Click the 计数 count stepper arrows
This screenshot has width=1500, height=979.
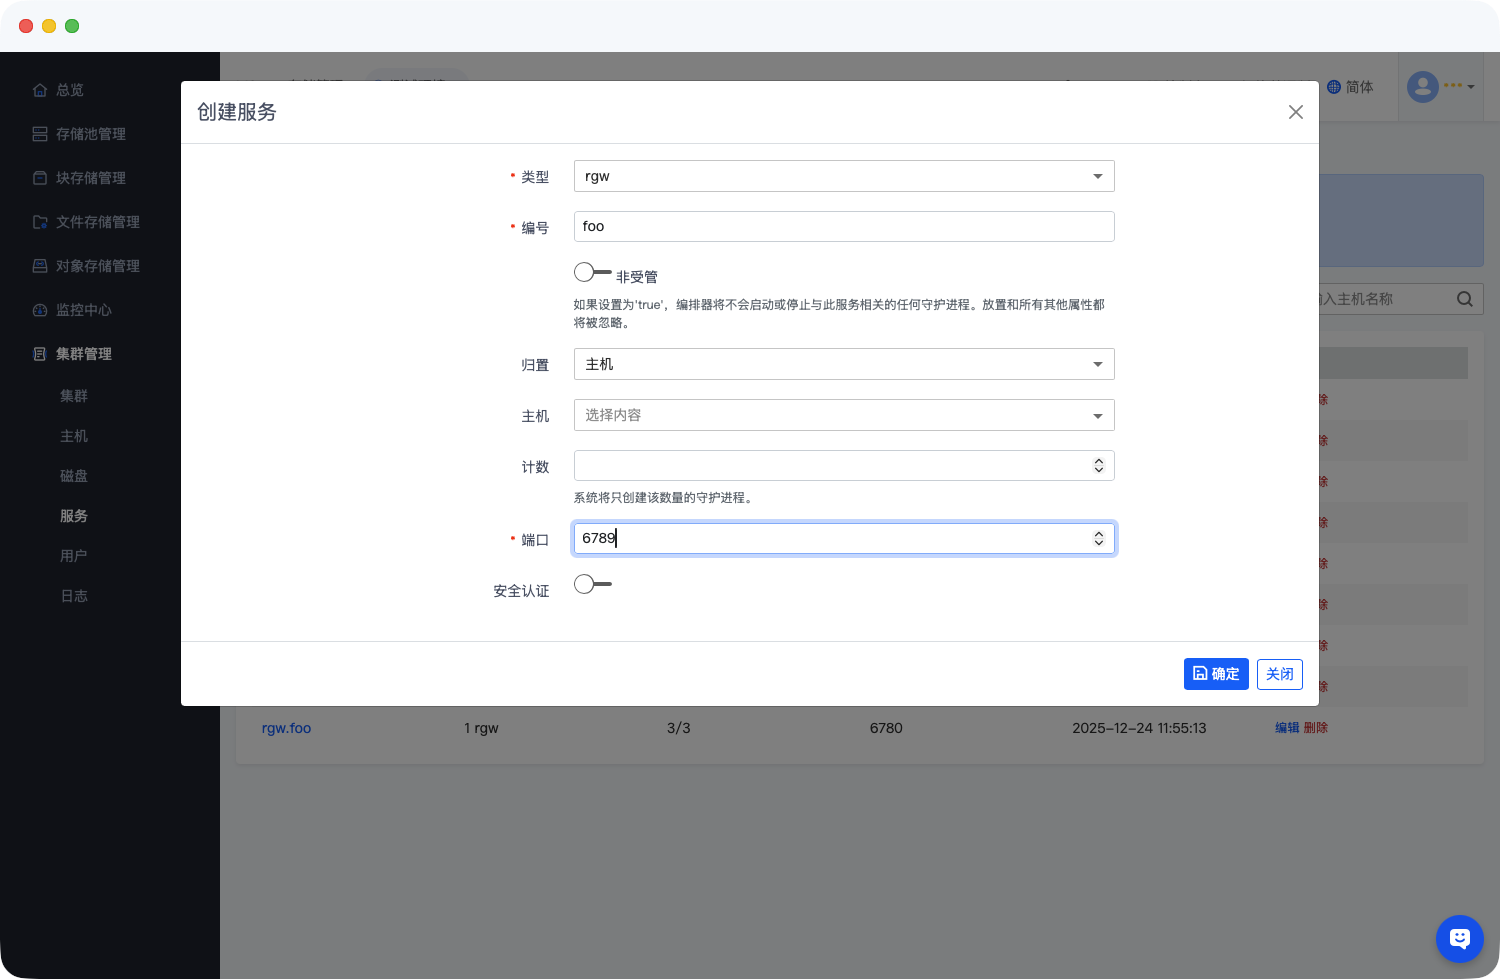pos(1098,466)
